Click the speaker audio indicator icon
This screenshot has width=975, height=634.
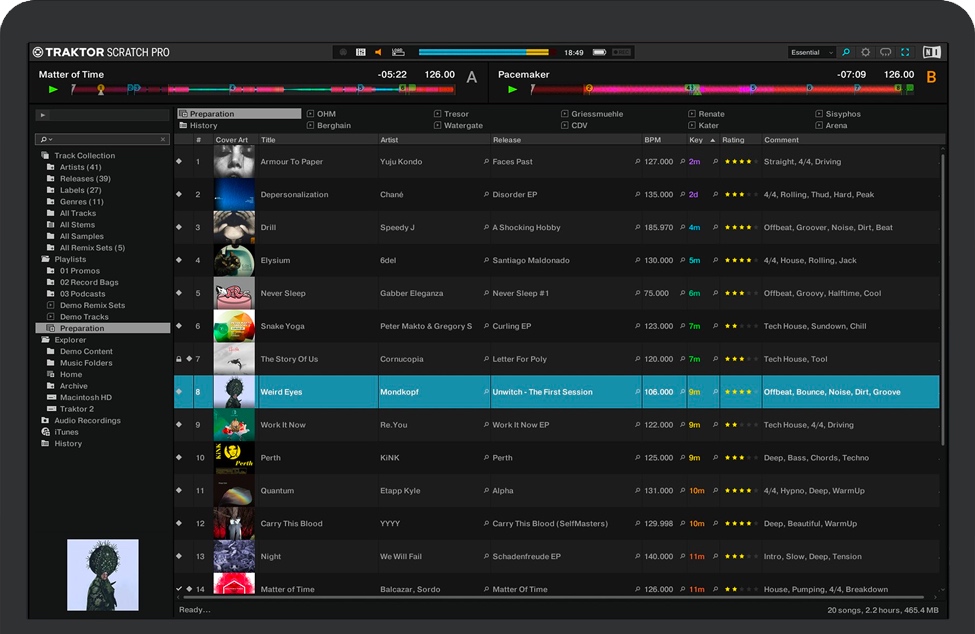coord(378,52)
